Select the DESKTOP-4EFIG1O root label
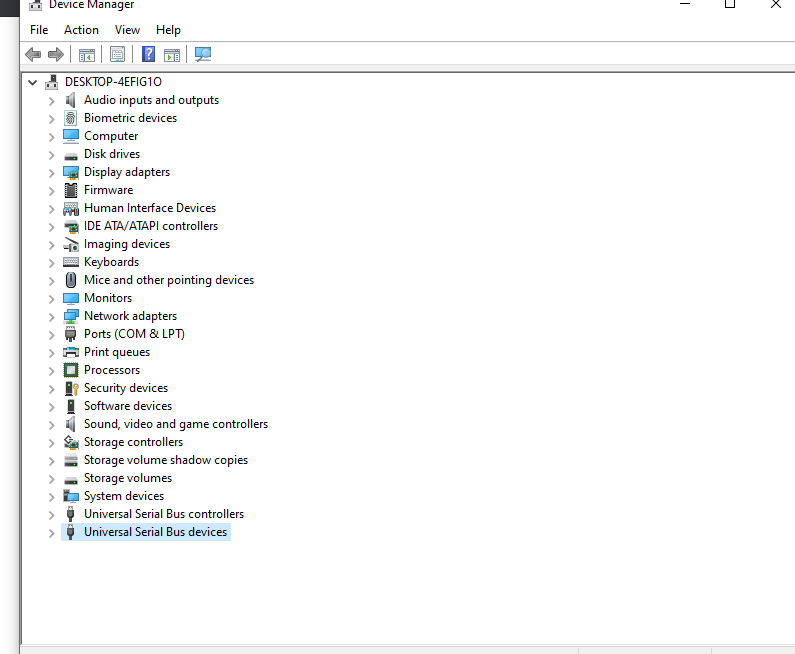This screenshot has height=654, width=795. (113, 82)
